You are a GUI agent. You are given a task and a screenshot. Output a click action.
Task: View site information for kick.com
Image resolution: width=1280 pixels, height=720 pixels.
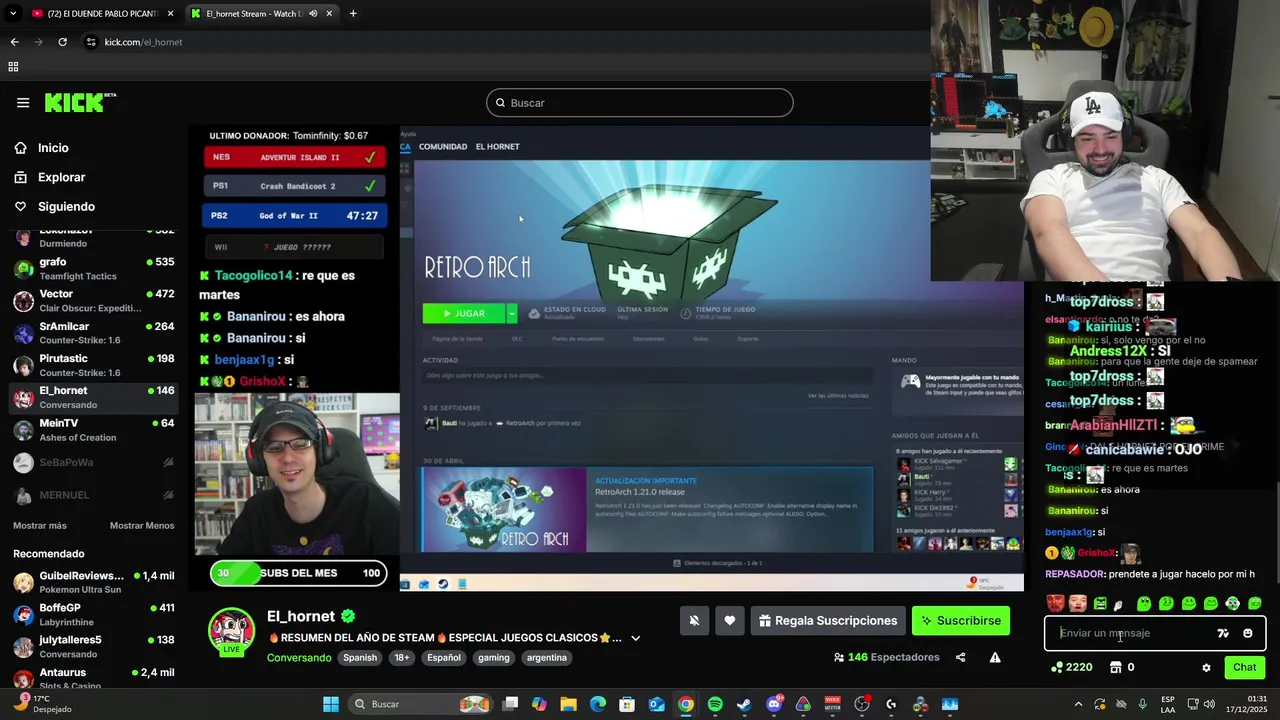(91, 42)
